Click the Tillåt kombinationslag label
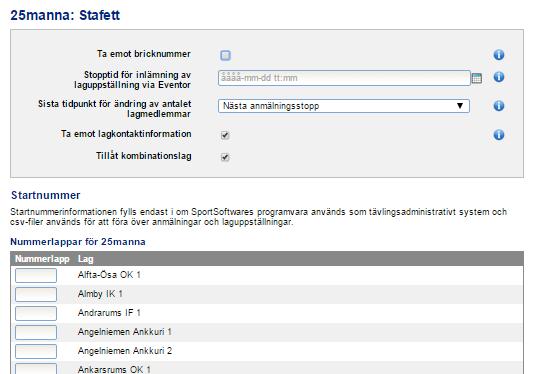 pos(144,156)
